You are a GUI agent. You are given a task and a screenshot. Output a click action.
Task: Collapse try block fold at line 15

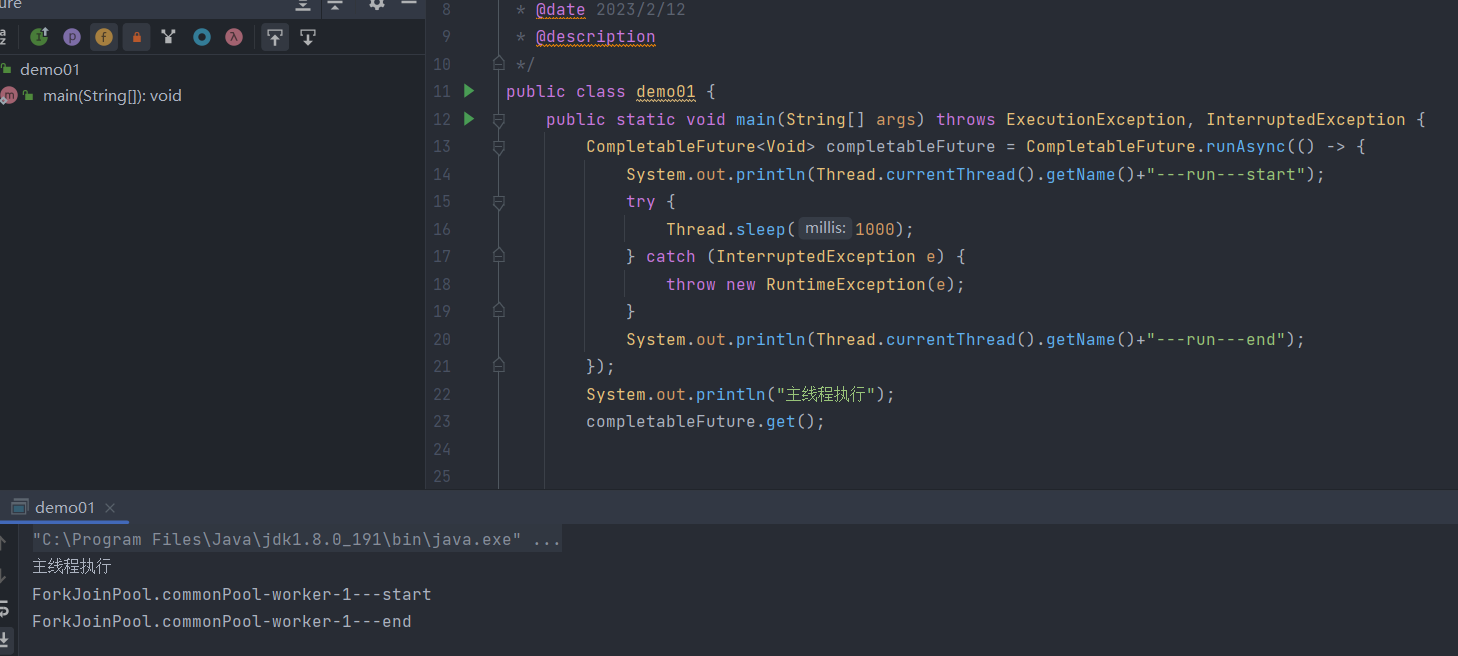pos(499,202)
